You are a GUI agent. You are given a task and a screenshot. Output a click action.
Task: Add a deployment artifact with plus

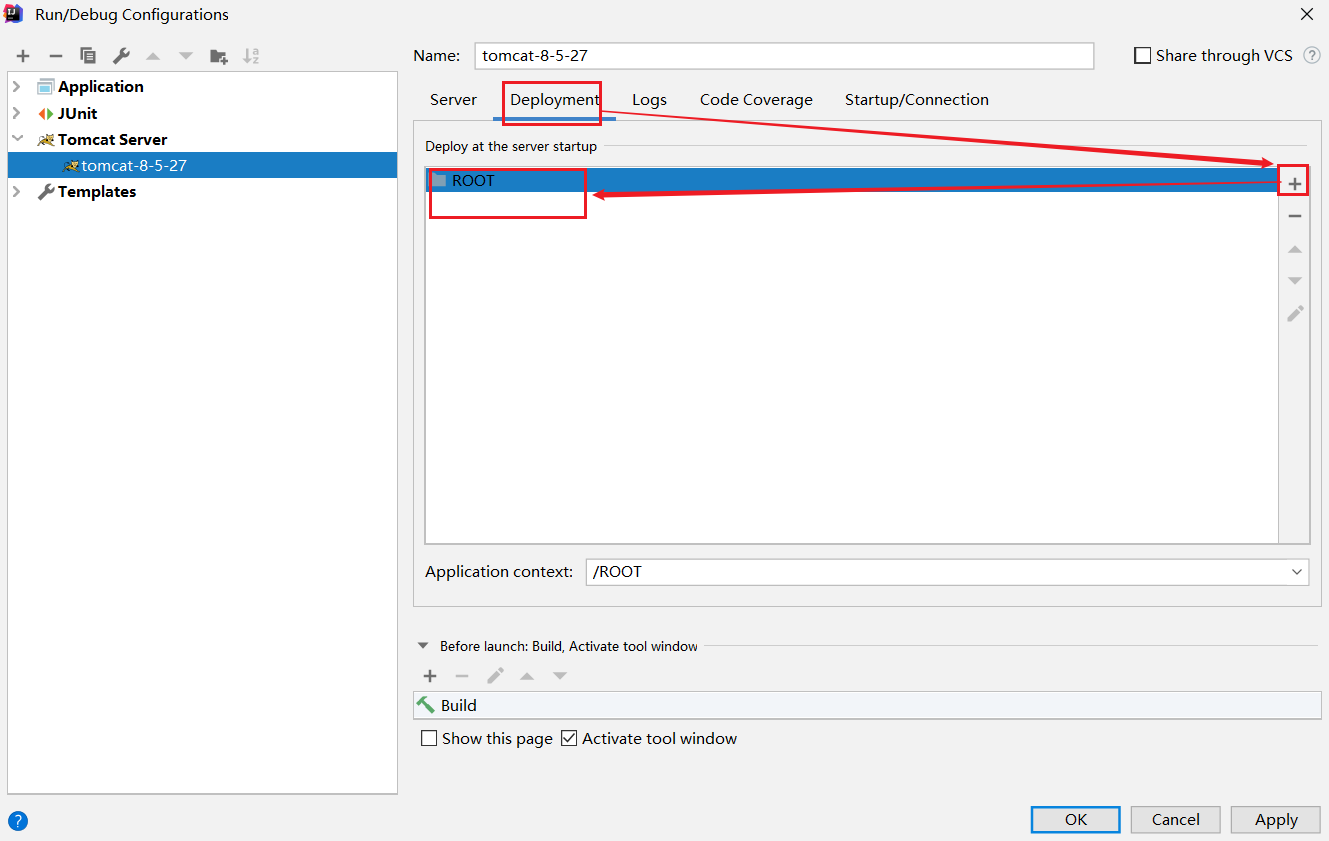click(1295, 184)
